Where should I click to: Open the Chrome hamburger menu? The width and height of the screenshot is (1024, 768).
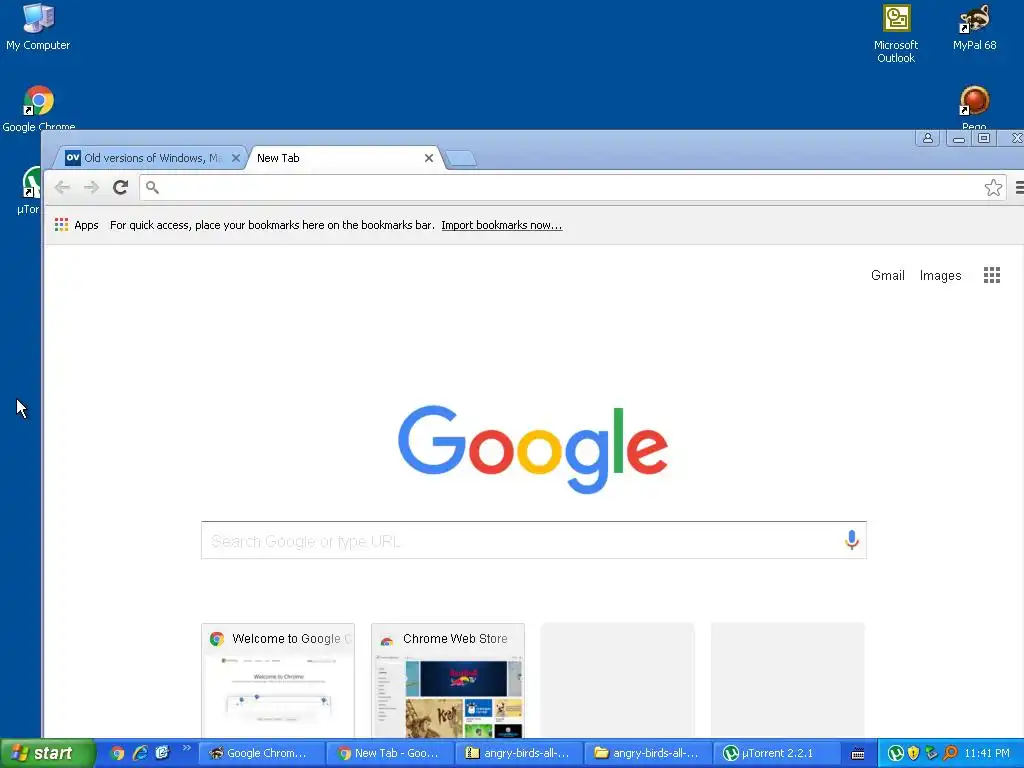(1019, 187)
